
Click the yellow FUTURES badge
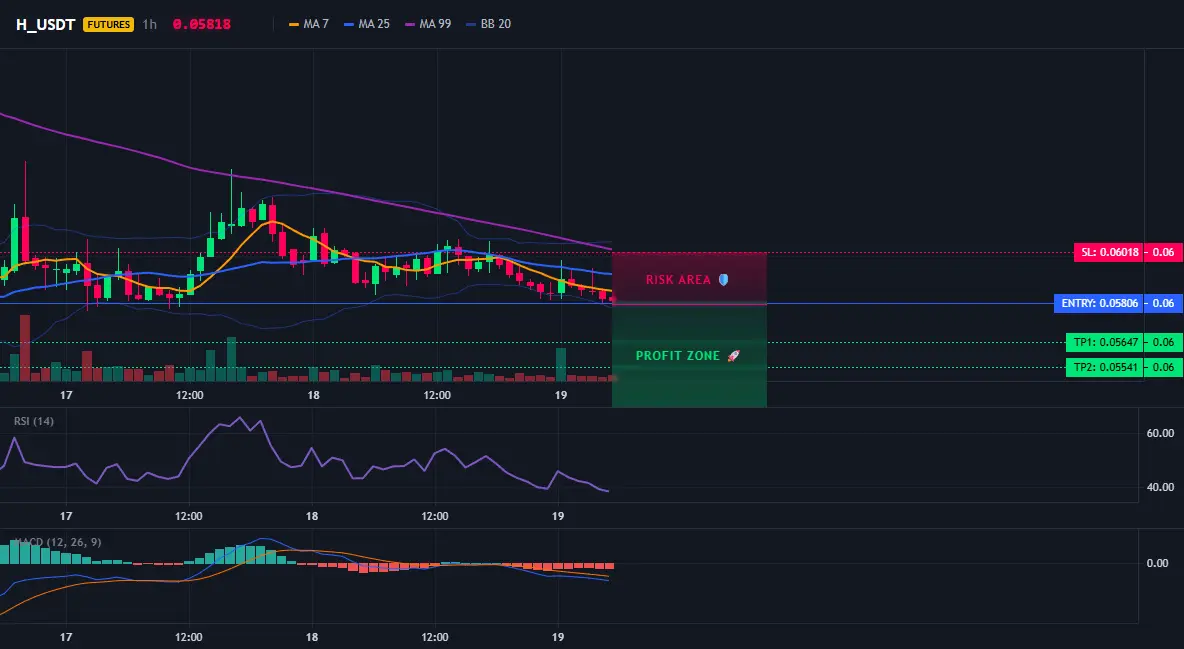[x=109, y=24]
